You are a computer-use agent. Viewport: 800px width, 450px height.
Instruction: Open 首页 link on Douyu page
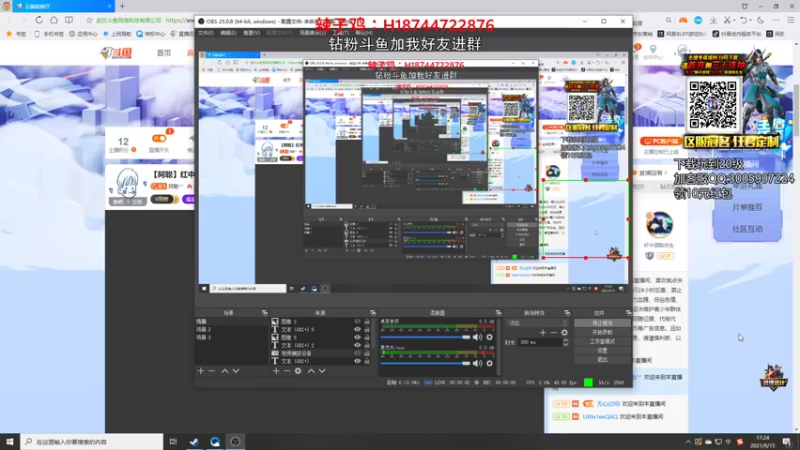[164, 53]
